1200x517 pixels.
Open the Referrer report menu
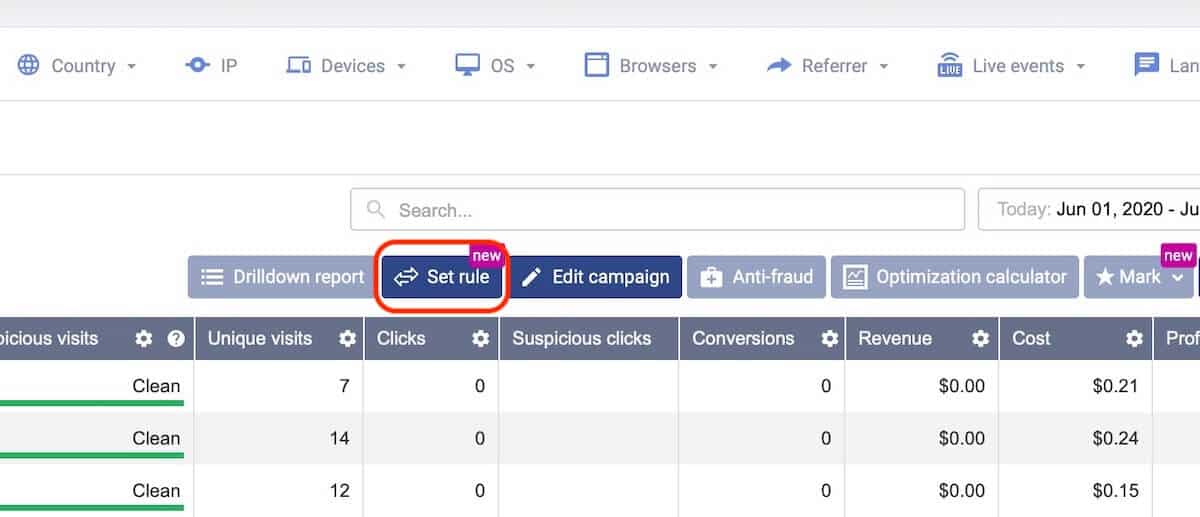pyautogui.click(x=827, y=66)
